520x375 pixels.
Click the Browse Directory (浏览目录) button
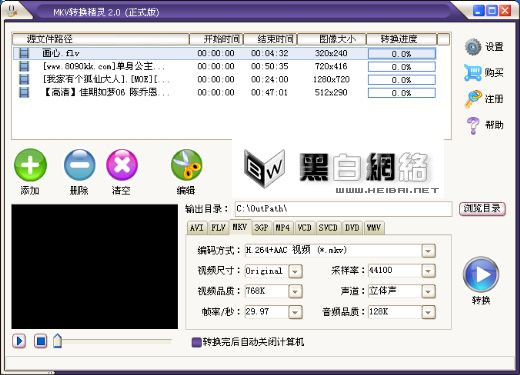click(482, 209)
